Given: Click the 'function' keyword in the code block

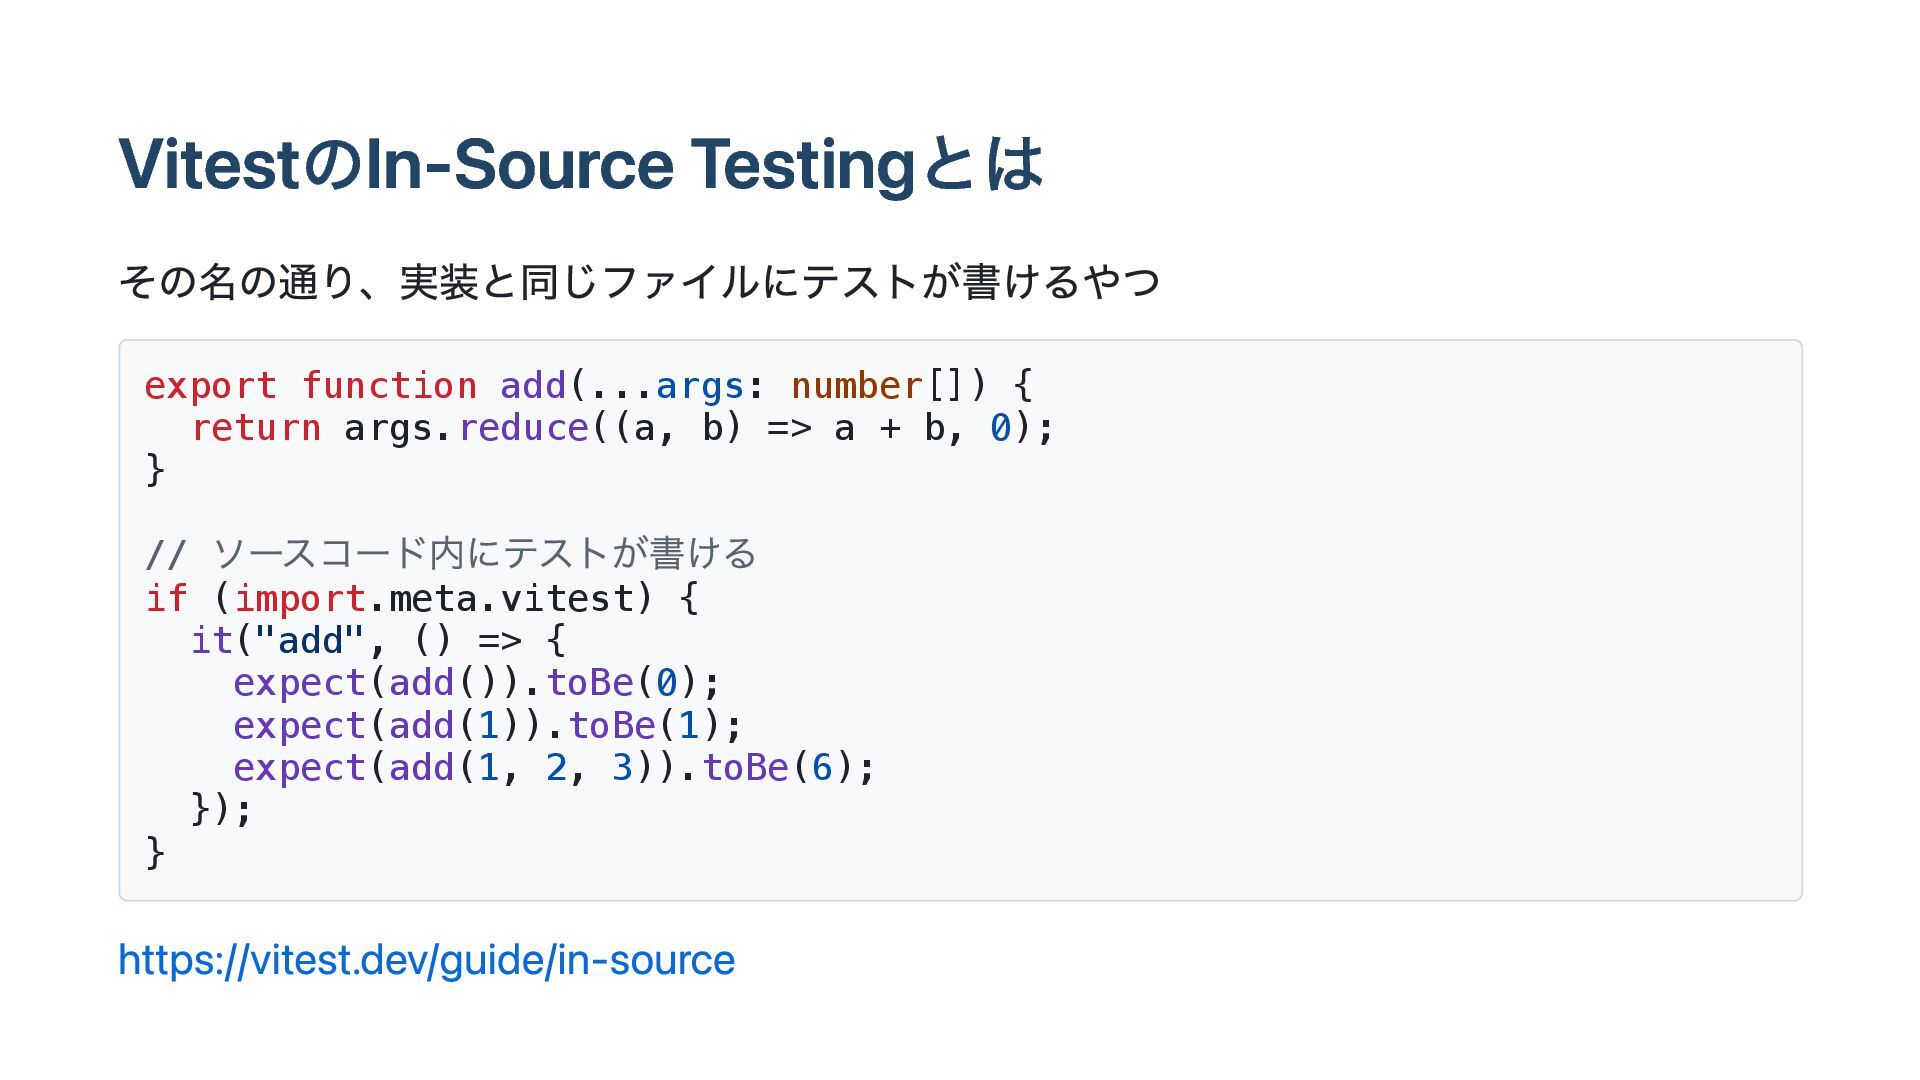Looking at the screenshot, I should click(389, 386).
